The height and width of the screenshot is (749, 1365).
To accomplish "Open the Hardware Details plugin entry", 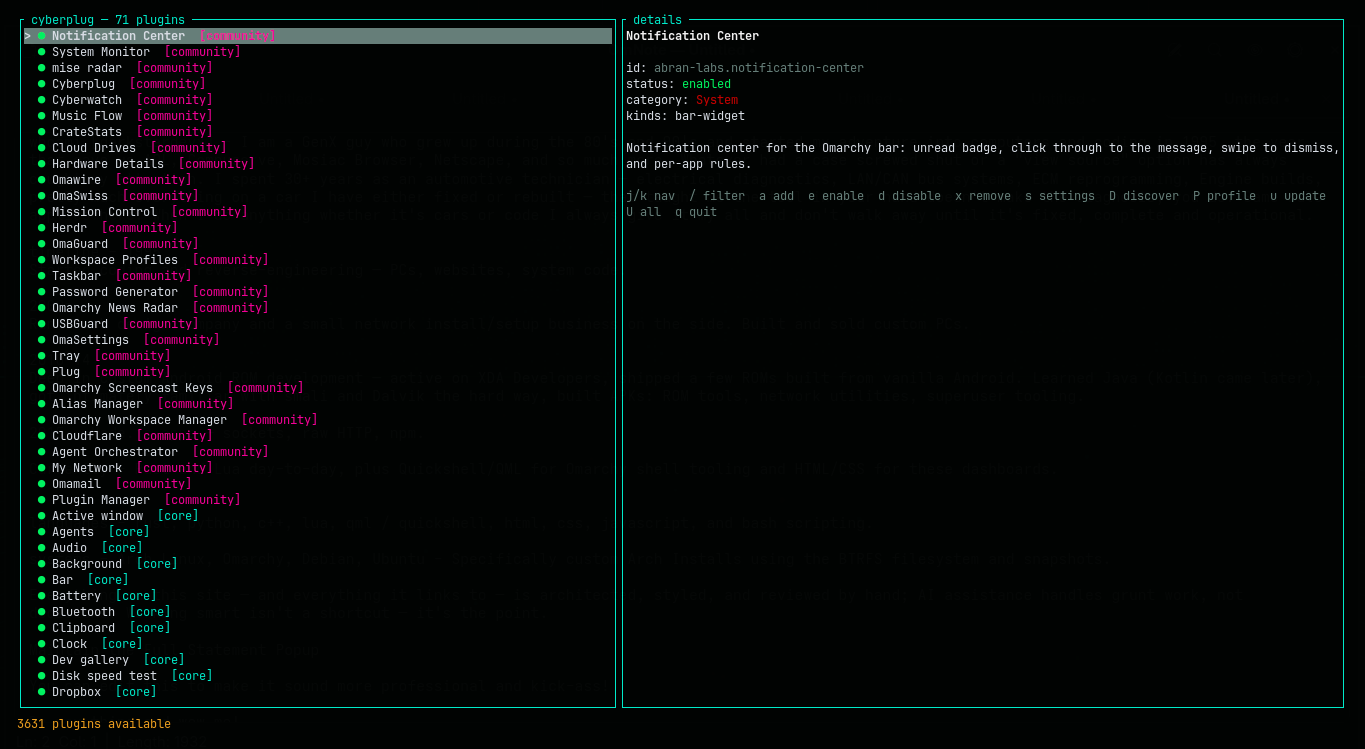I will click(318, 164).
